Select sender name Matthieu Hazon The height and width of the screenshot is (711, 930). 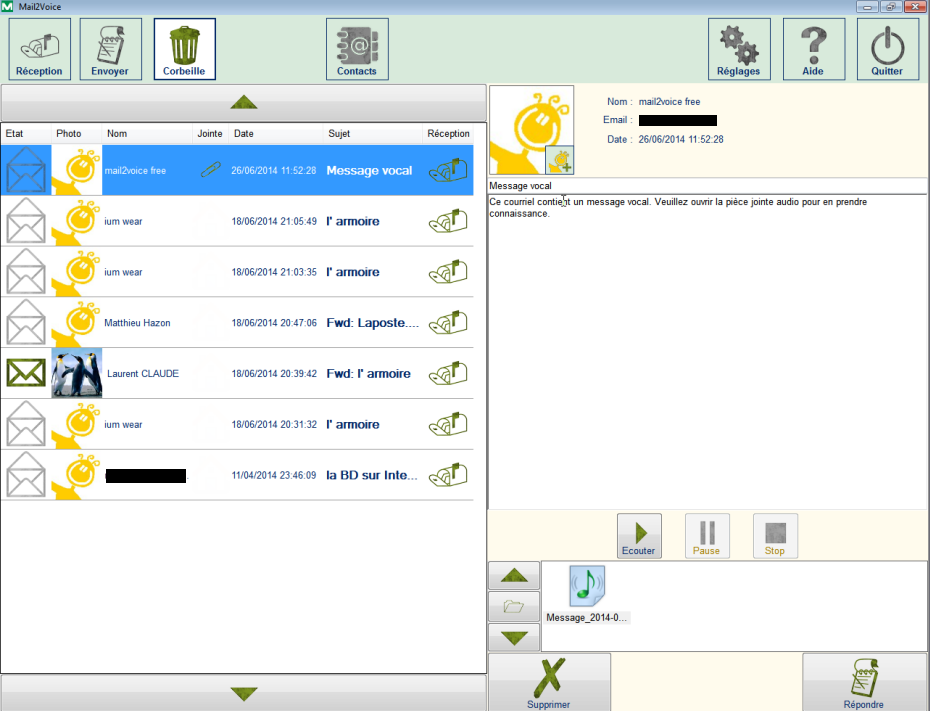(138, 323)
